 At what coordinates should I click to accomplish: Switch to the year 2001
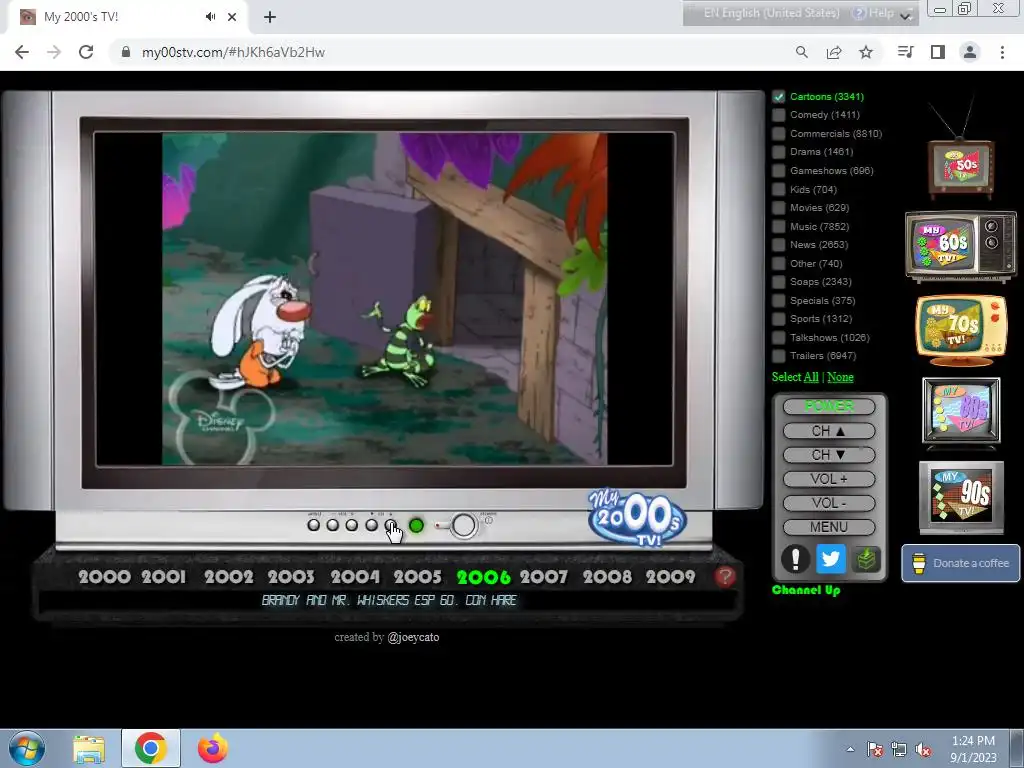(x=164, y=577)
